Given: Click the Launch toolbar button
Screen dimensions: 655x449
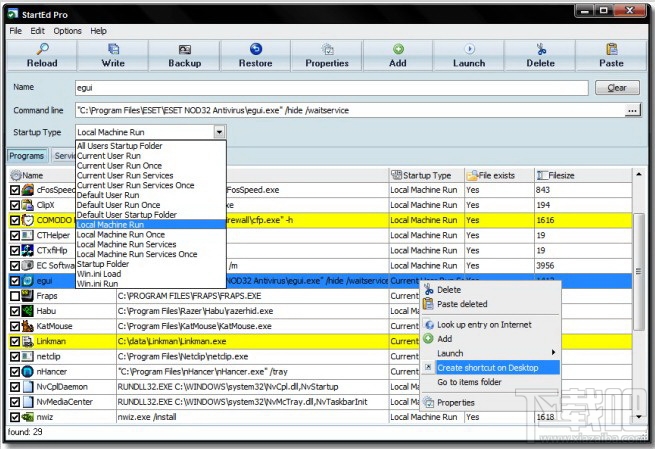Looking at the screenshot, I should pos(469,56).
